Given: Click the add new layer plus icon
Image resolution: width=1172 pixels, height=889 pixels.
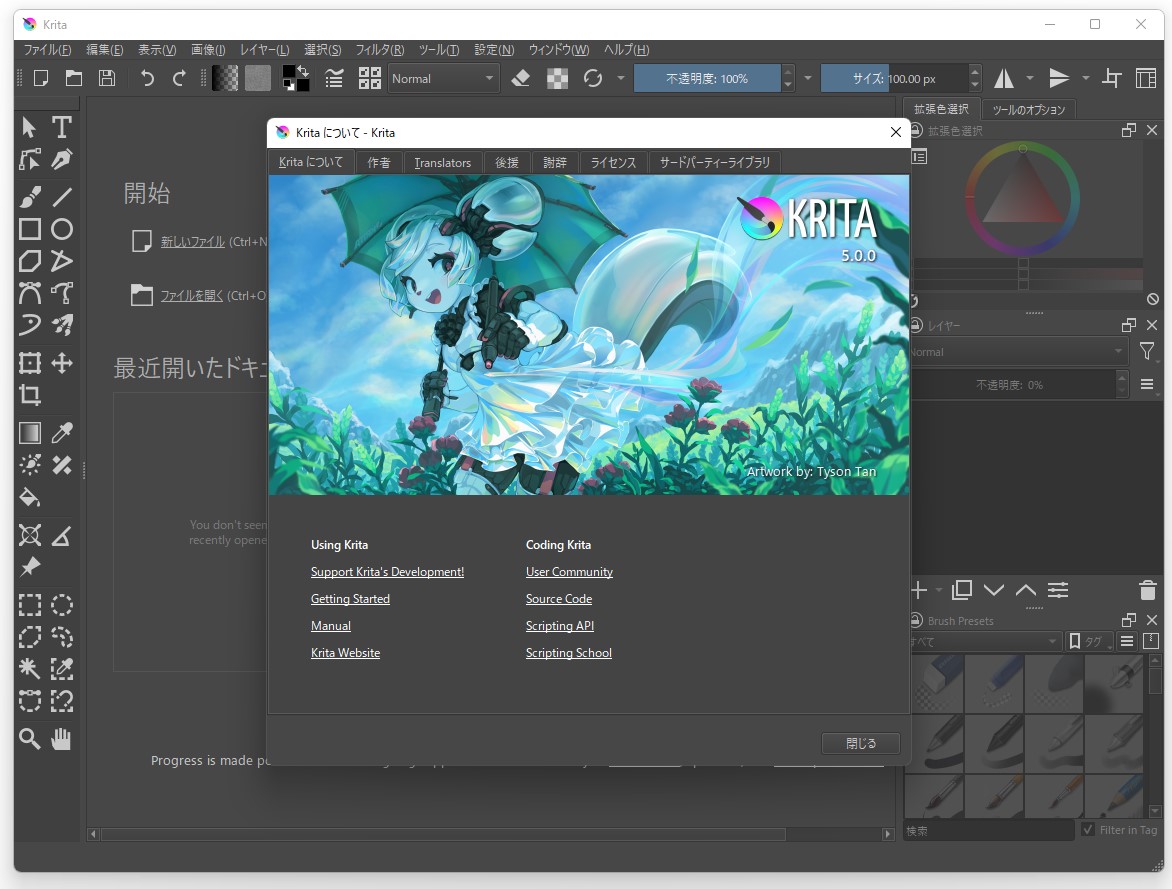Looking at the screenshot, I should click(x=917, y=590).
